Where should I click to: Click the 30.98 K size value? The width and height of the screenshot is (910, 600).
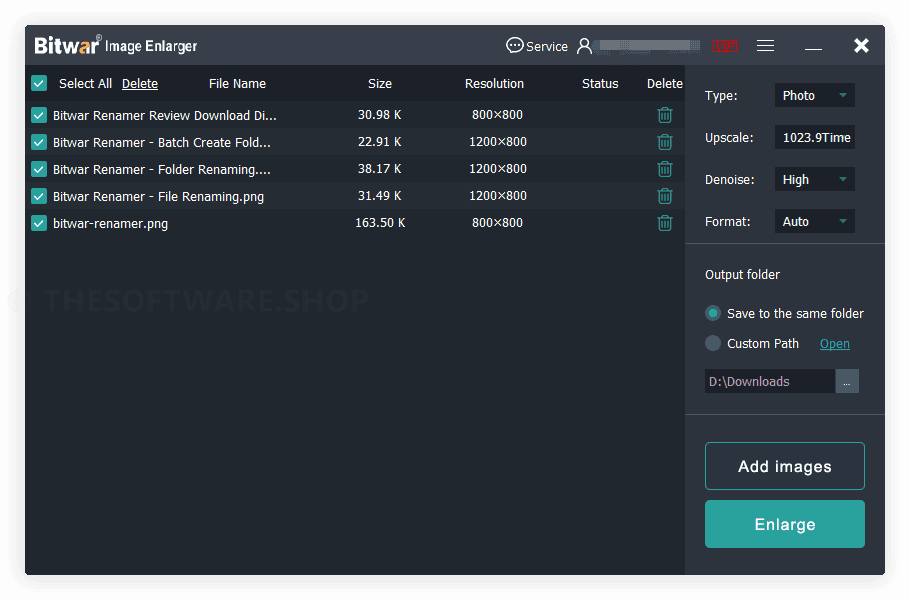click(380, 115)
